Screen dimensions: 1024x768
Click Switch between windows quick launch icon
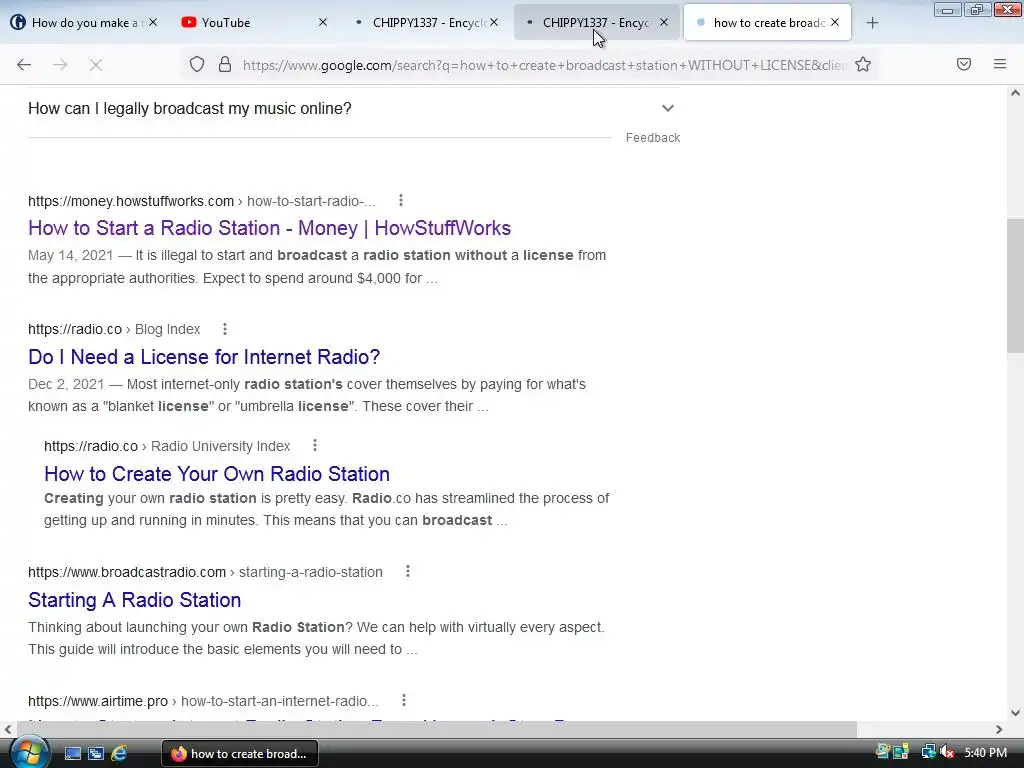(96, 754)
